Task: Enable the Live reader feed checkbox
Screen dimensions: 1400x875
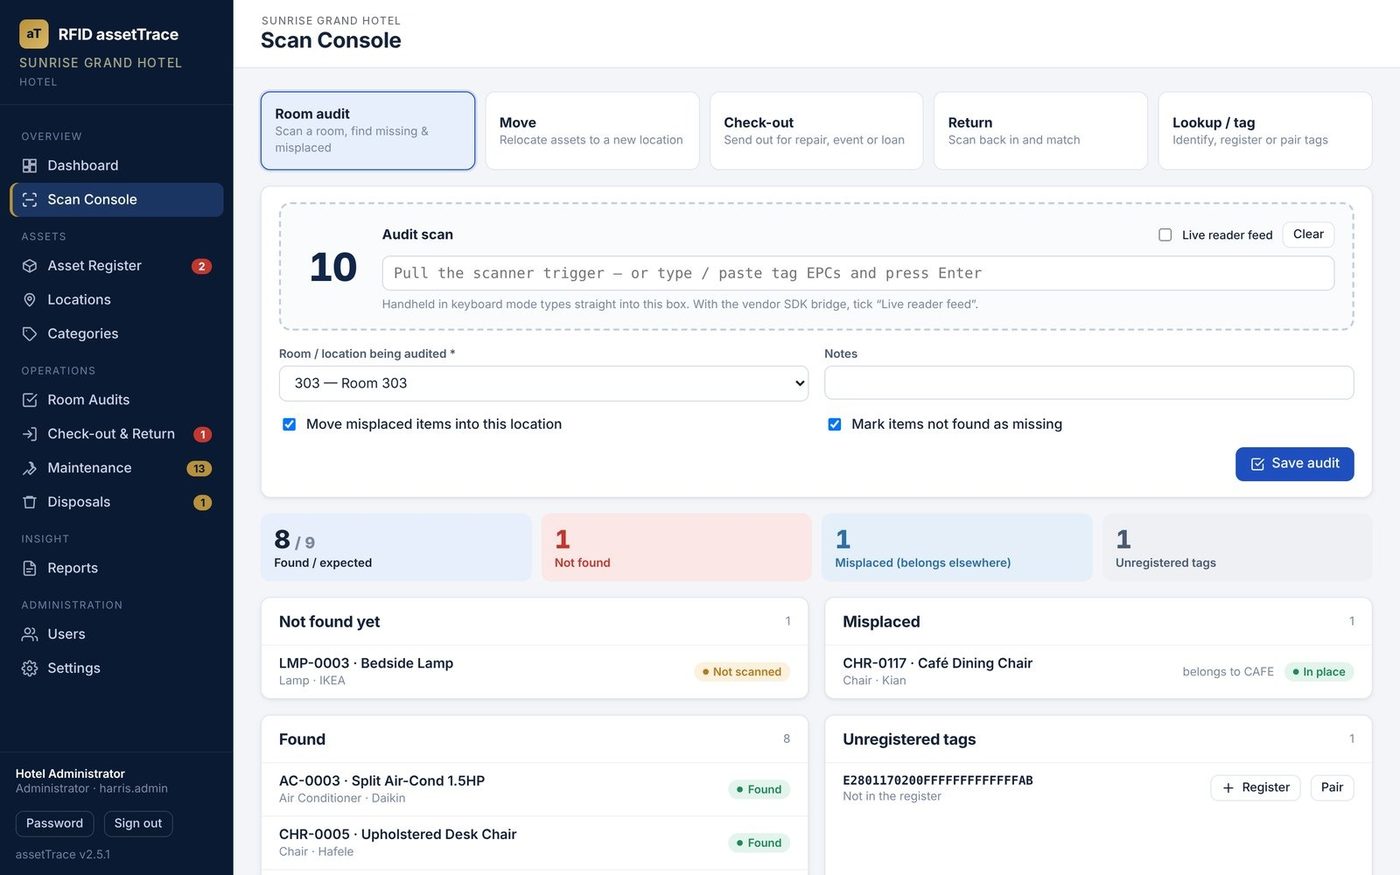Action: pos(1165,235)
